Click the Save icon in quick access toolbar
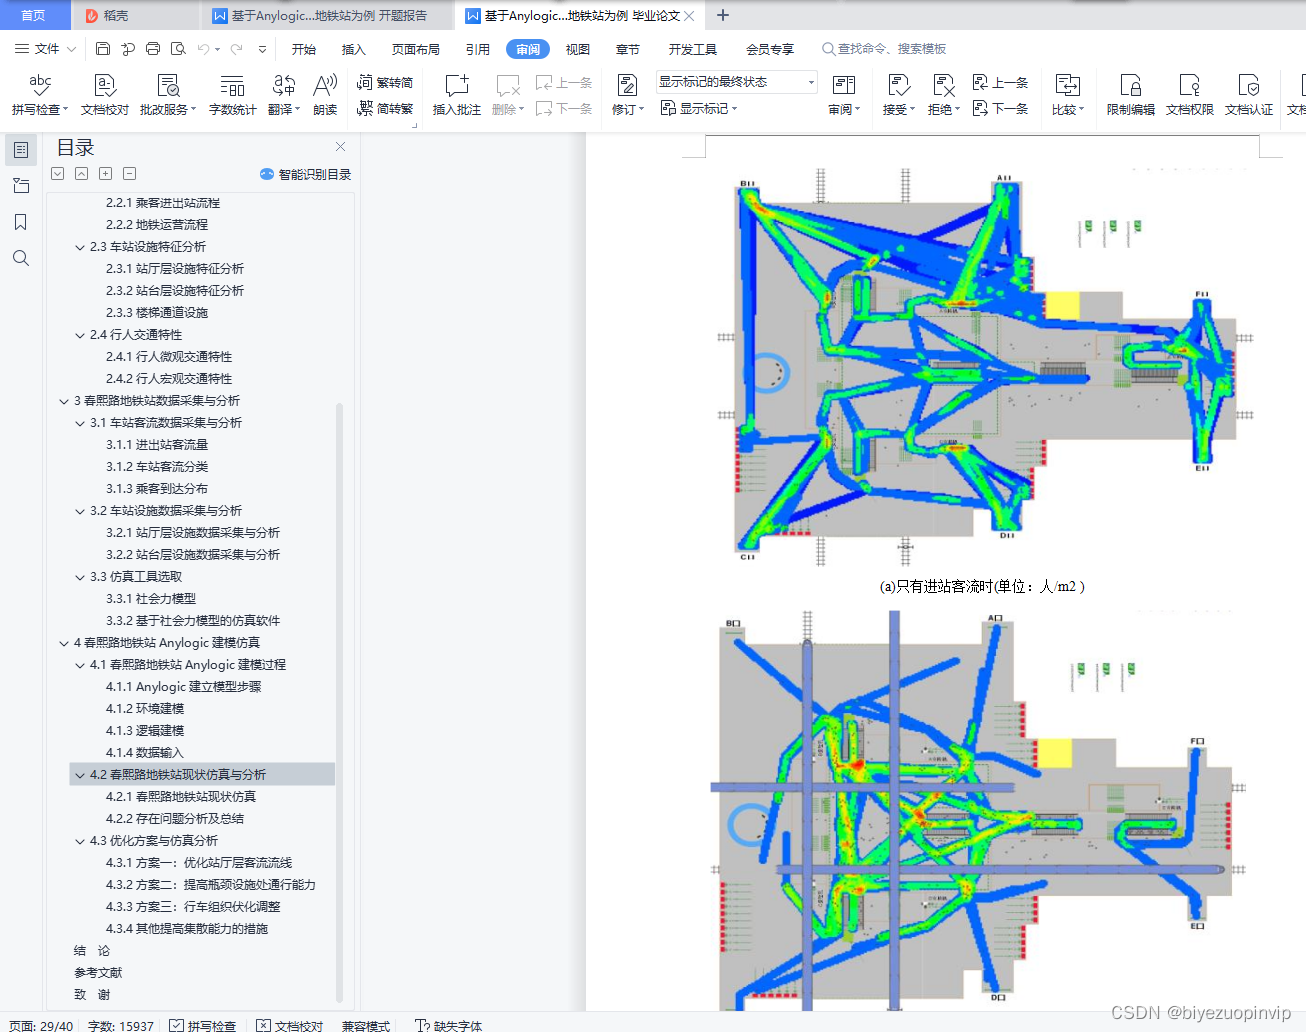 (103, 48)
